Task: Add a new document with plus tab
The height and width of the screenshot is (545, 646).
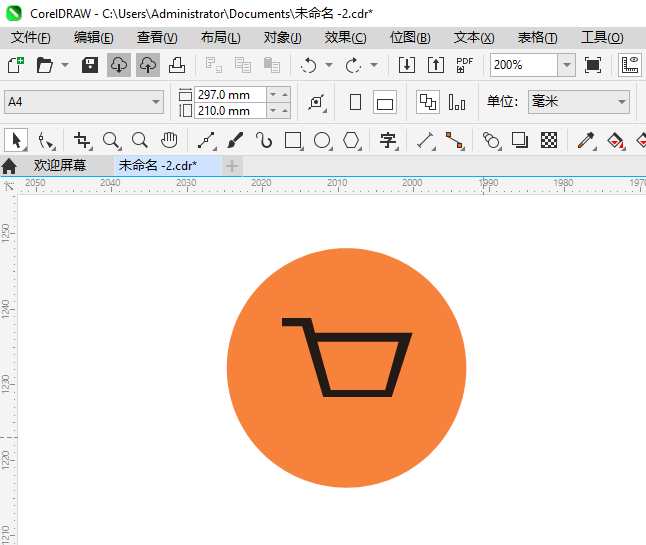Action: [x=232, y=166]
